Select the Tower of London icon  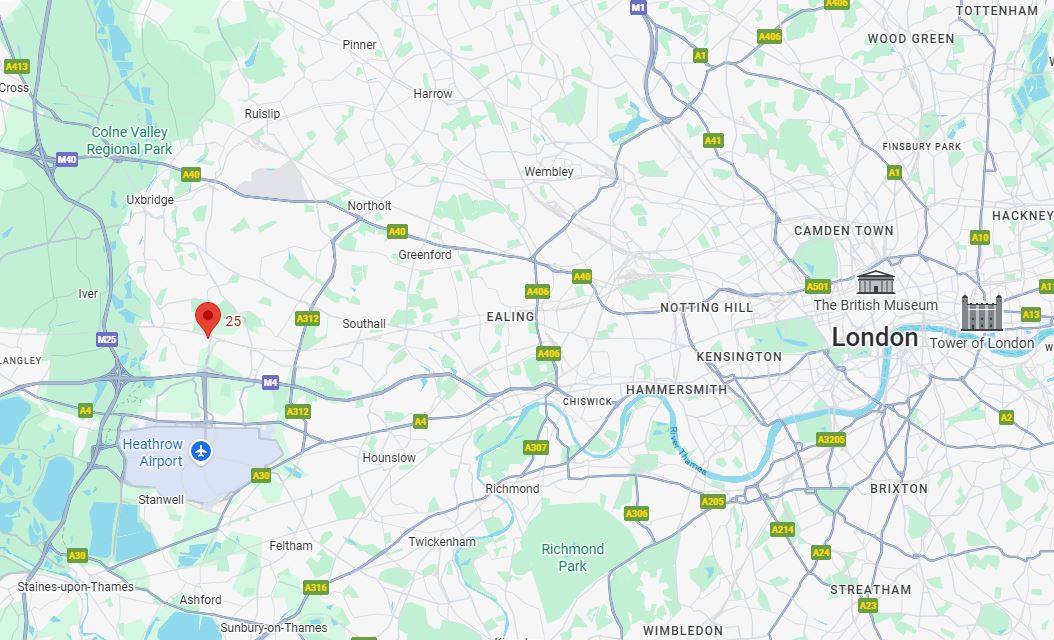coord(981,313)
